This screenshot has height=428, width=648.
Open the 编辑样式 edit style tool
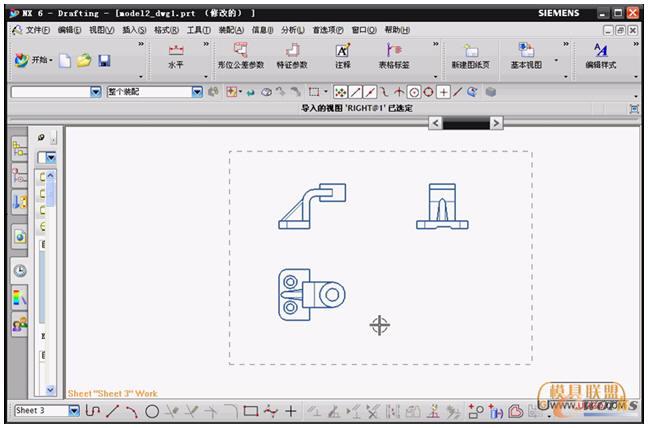(x=600, y=56)
